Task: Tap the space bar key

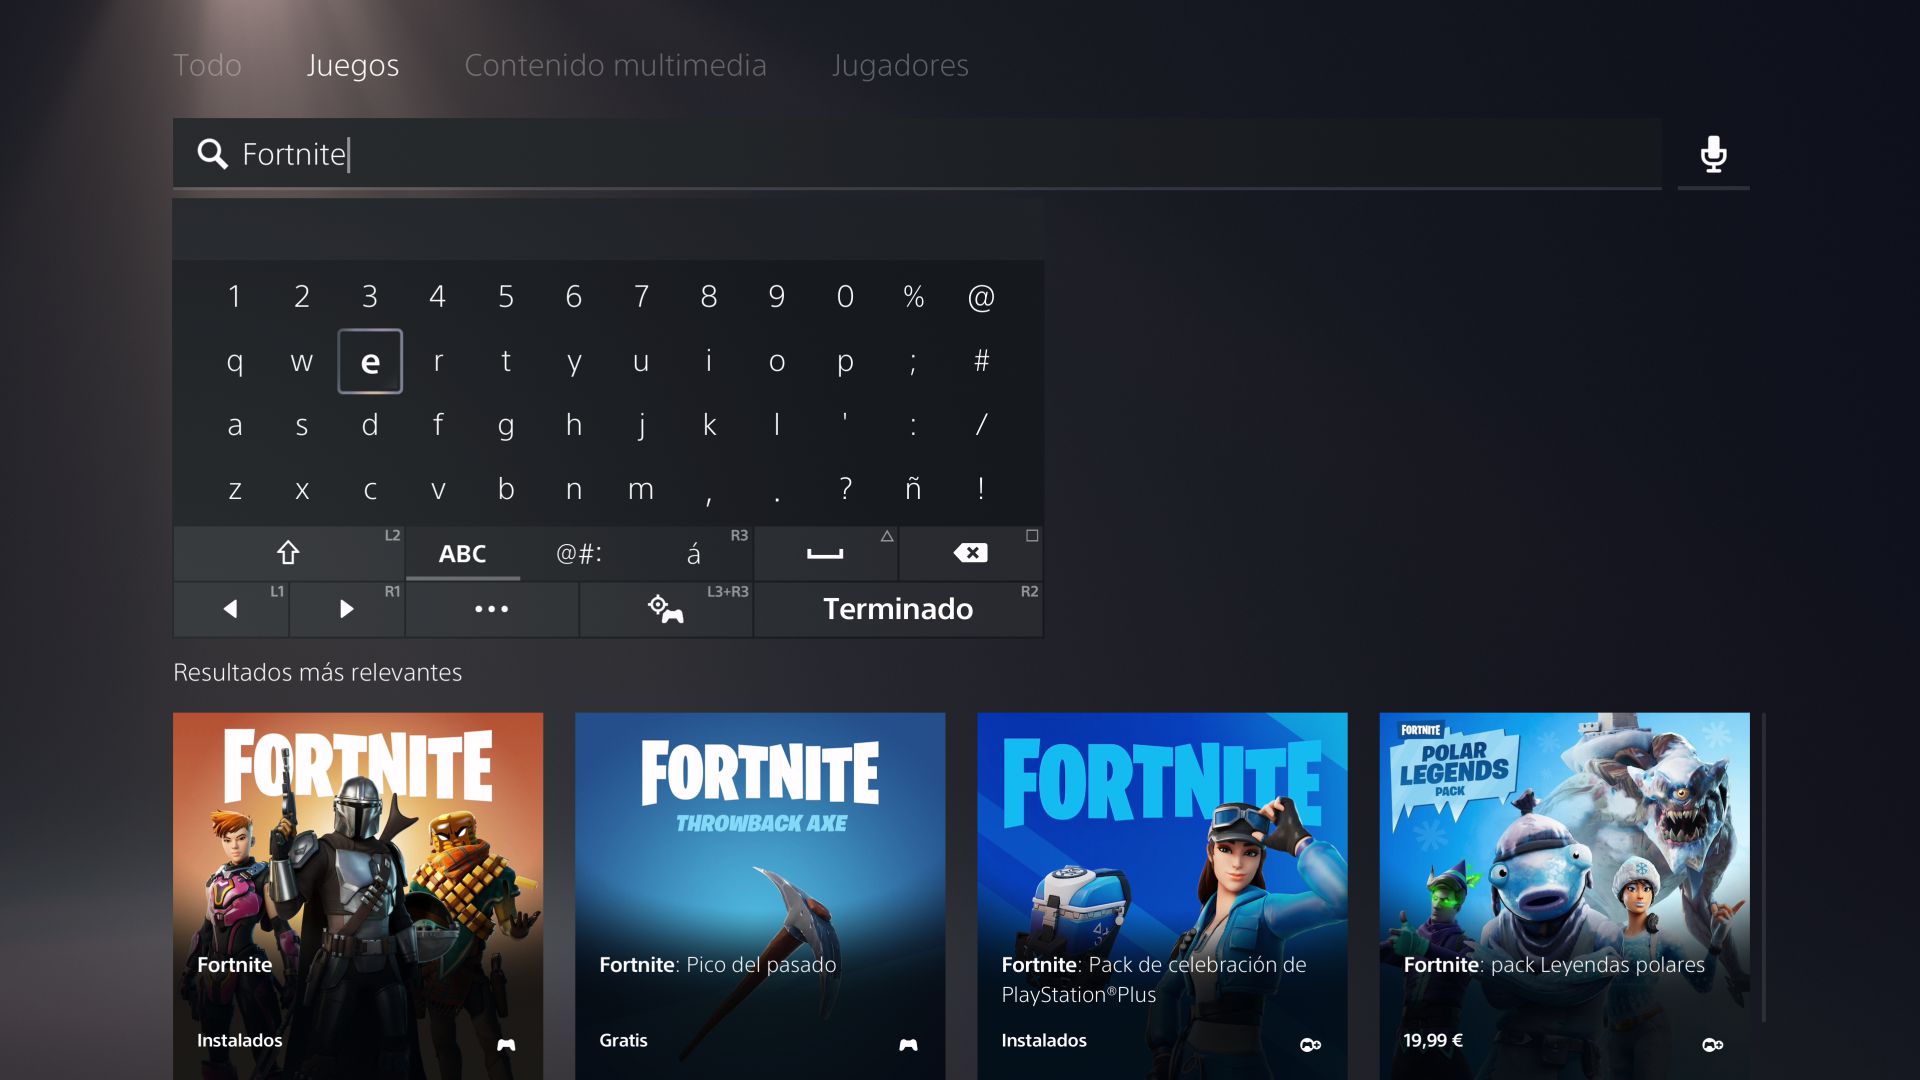Action: [825, 553]
